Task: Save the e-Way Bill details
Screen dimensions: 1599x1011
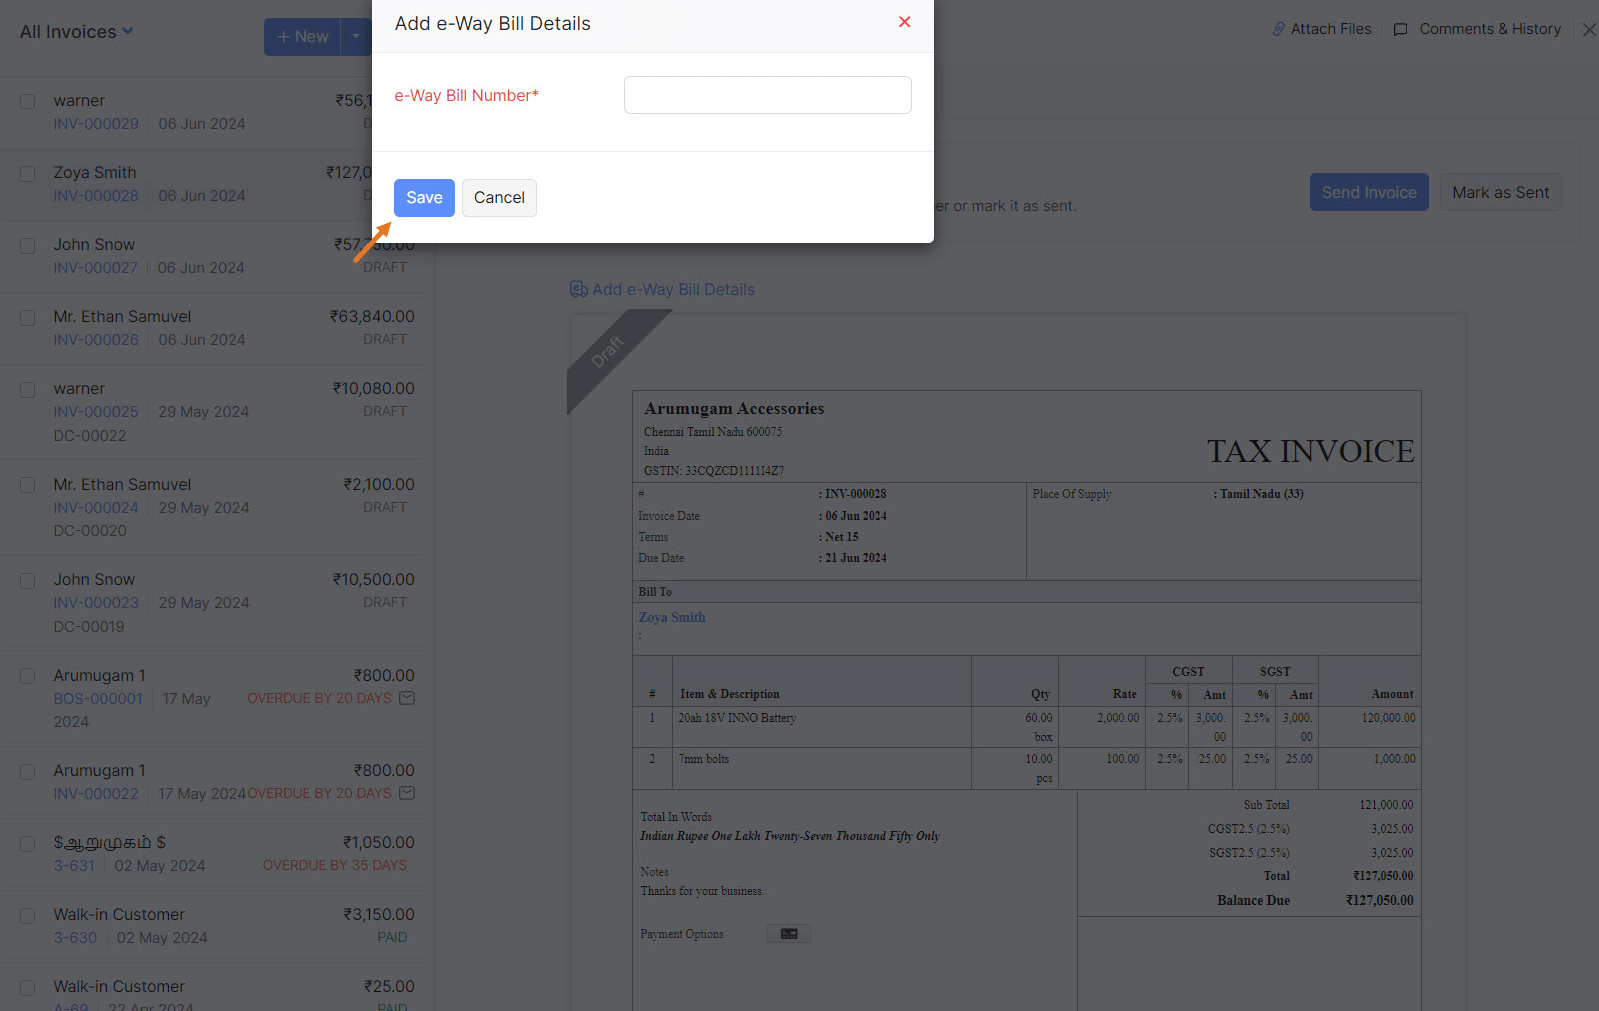Action: coord(424,198)
